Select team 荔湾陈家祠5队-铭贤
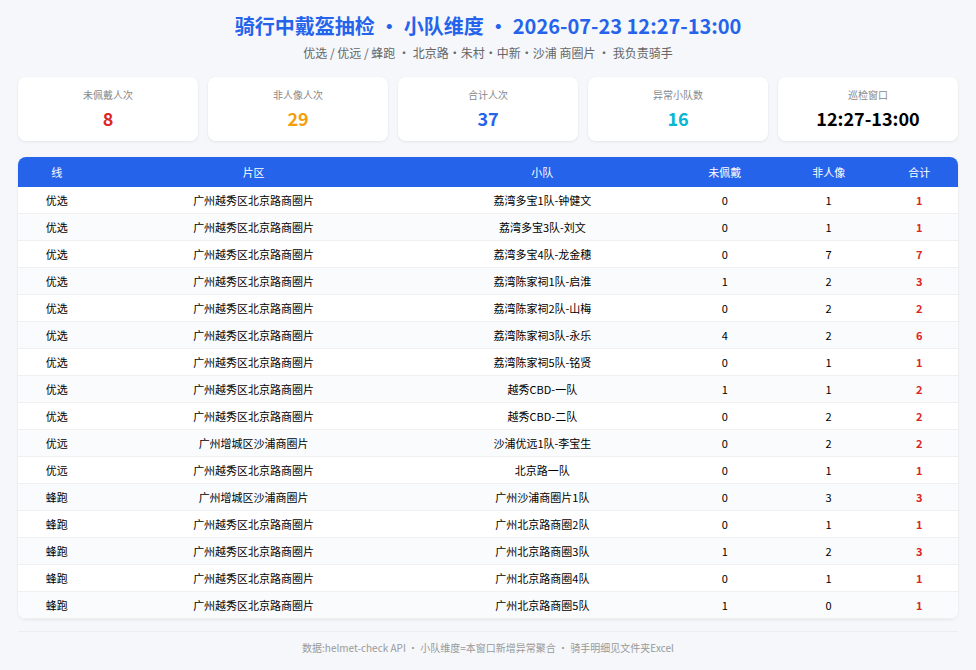976x670 pixels. point(542,363)
